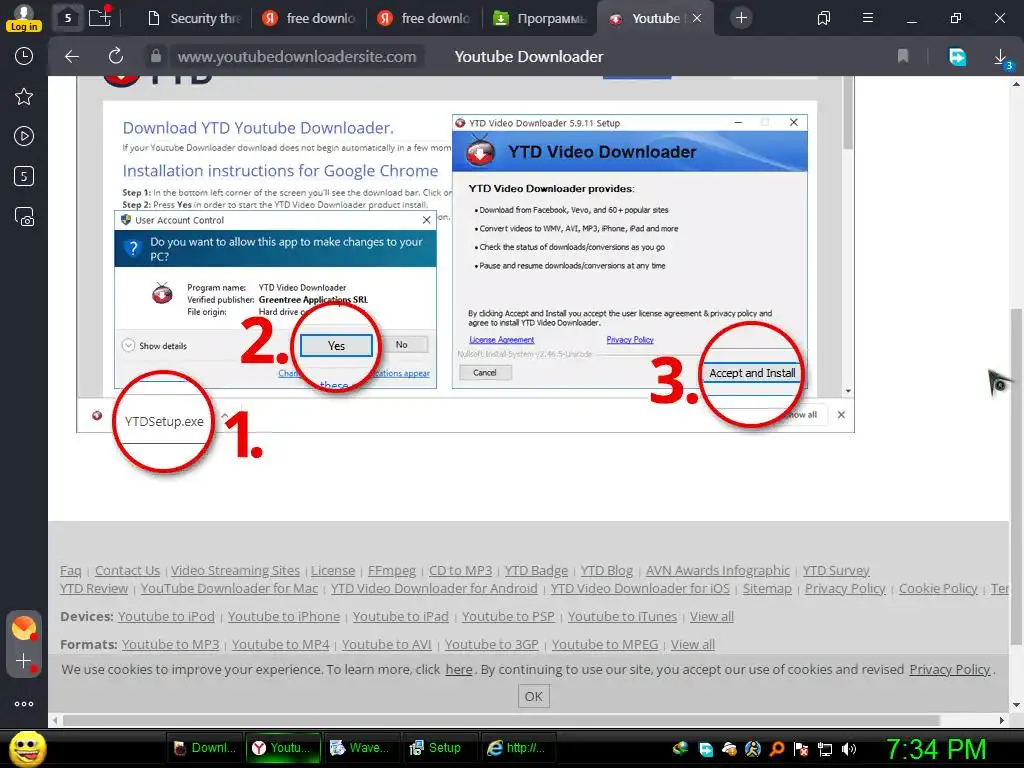Click the site security lock icon
This screenshot has width=1024, height=768.
[155, 56]
